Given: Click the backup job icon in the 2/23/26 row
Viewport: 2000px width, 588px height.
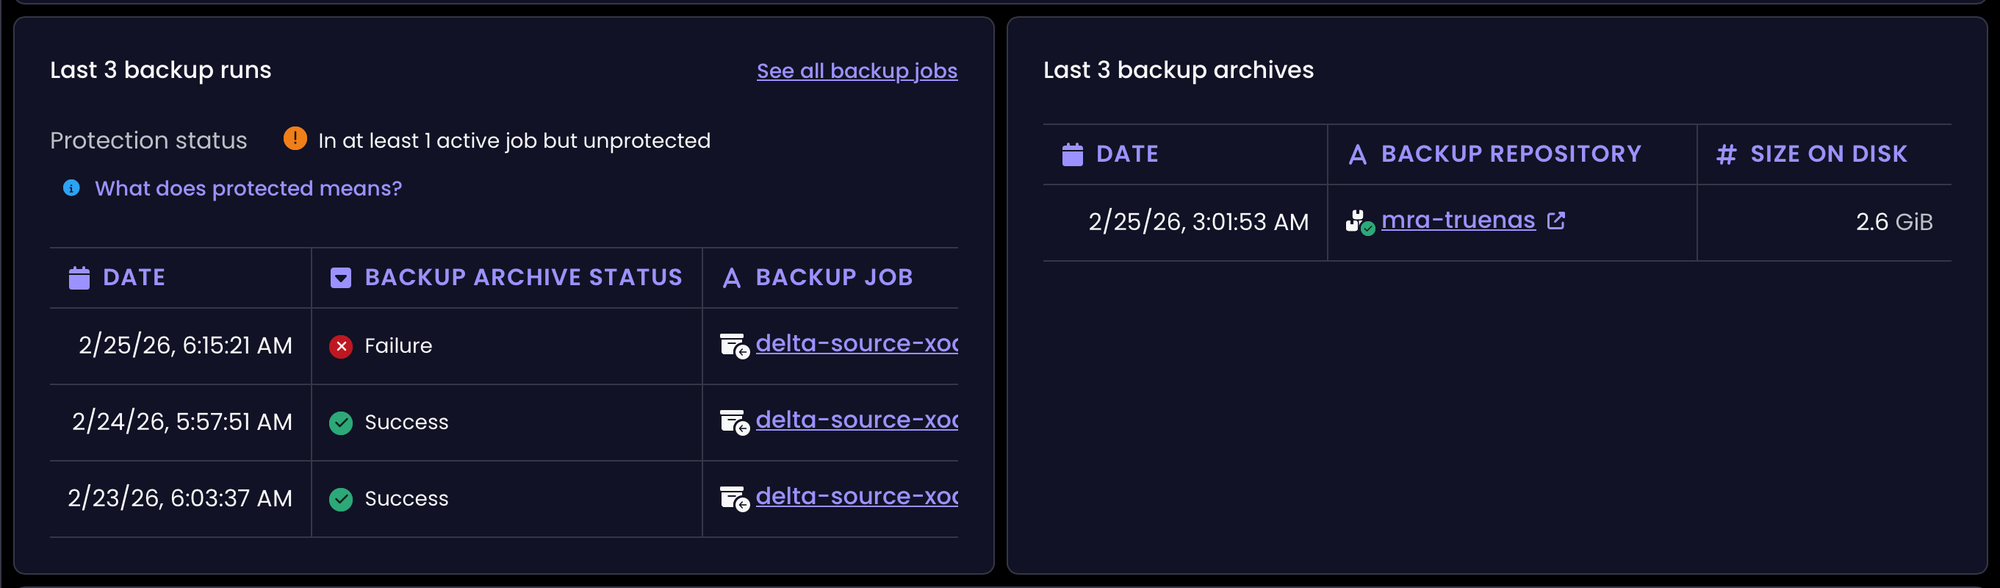Looking at the screenshot, I should (x=734, y=499).
